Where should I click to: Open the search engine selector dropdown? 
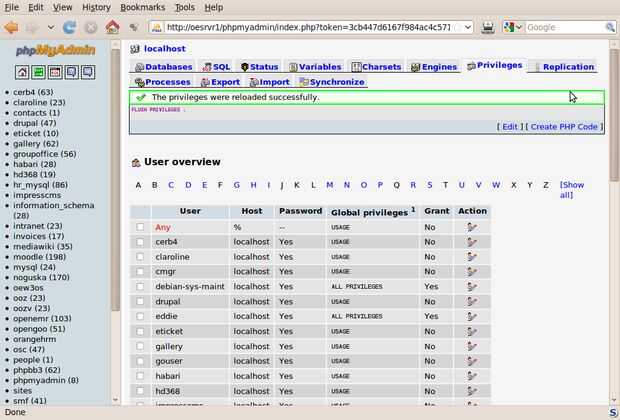(513, 27)
